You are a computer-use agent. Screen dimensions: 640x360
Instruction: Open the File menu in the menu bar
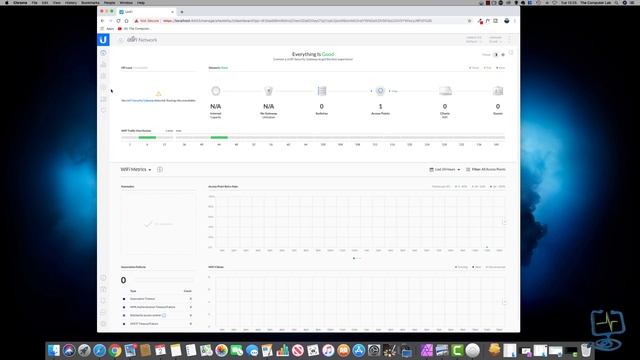pyautogui.click(x=35, y=2)
